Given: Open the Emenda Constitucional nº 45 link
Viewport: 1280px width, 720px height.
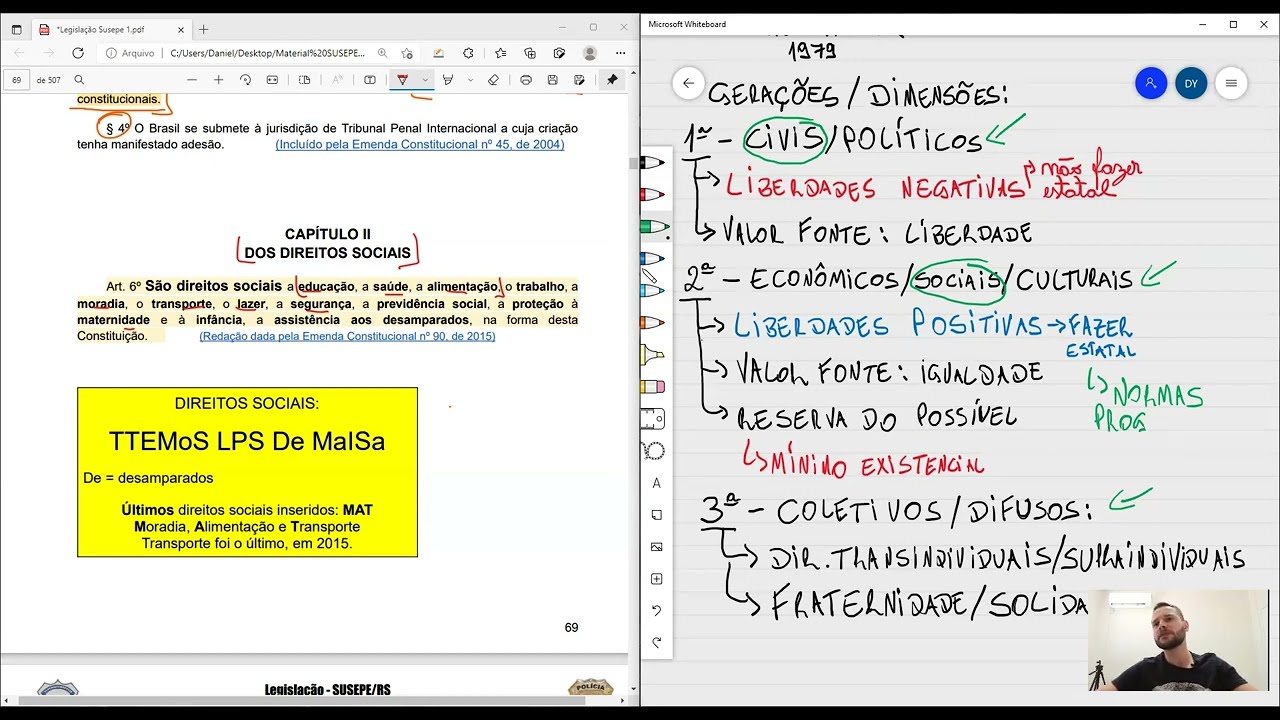Looking at the screenshot, I should coord(420,144).
